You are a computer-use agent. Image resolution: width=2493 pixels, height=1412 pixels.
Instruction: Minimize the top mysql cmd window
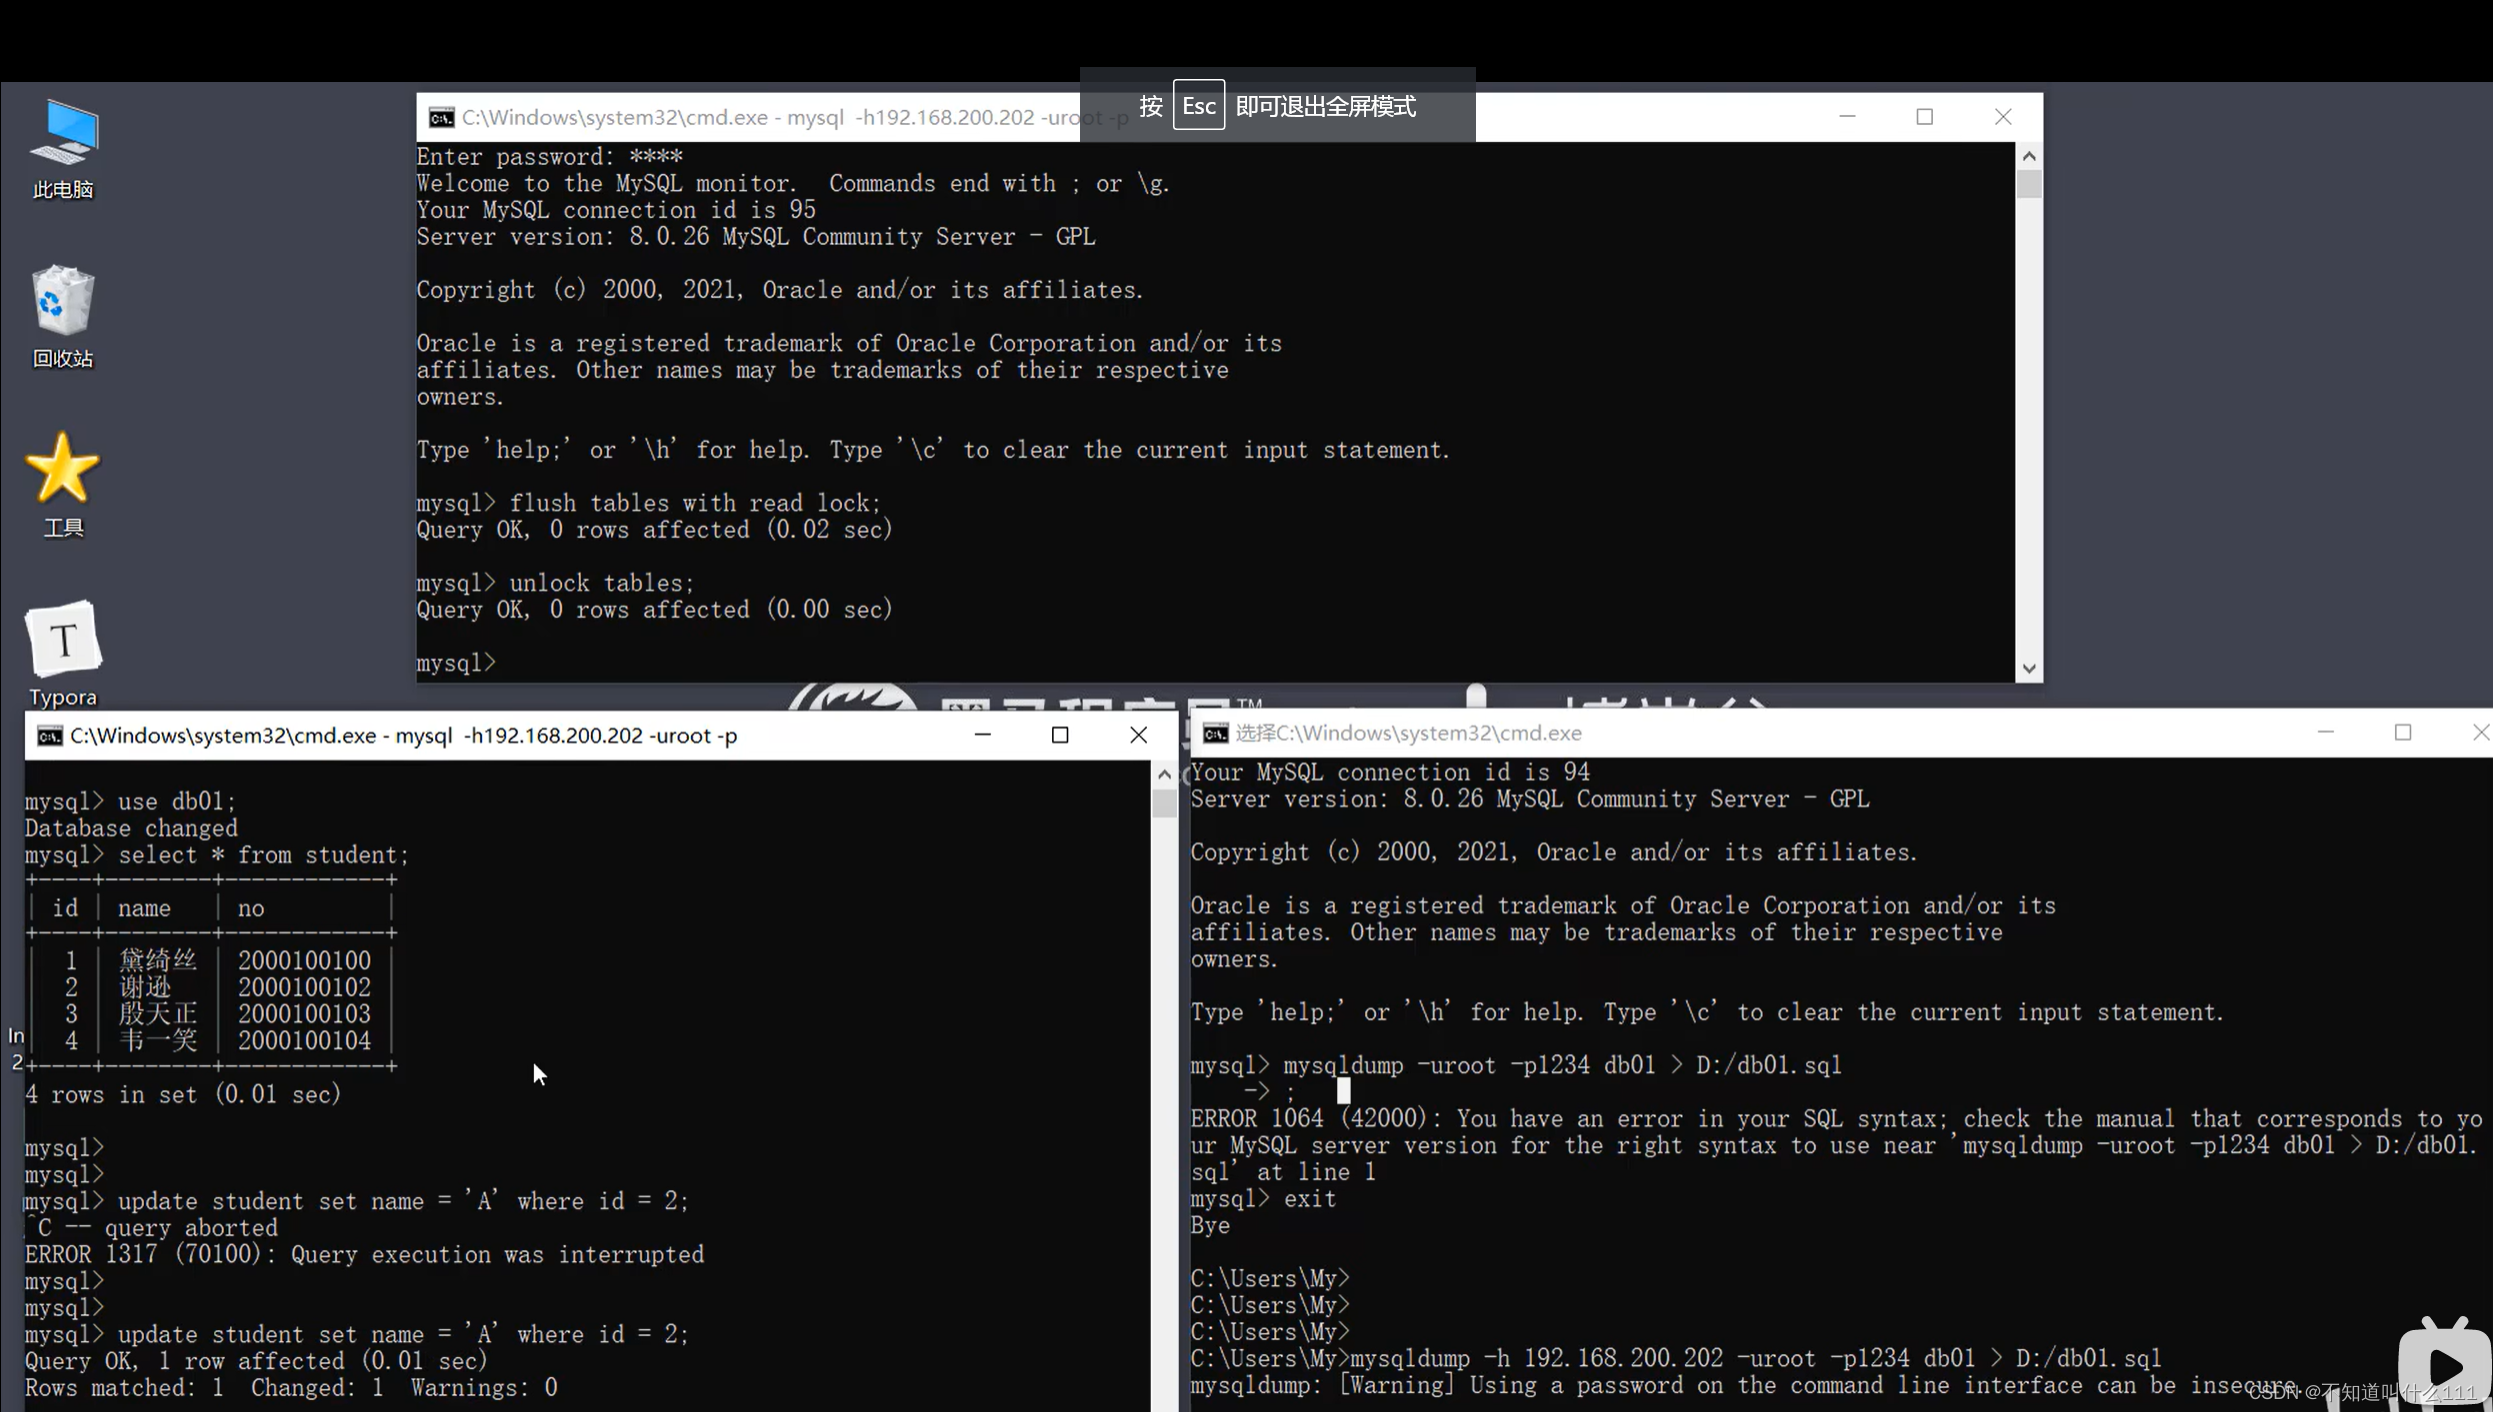[1847, 117]
